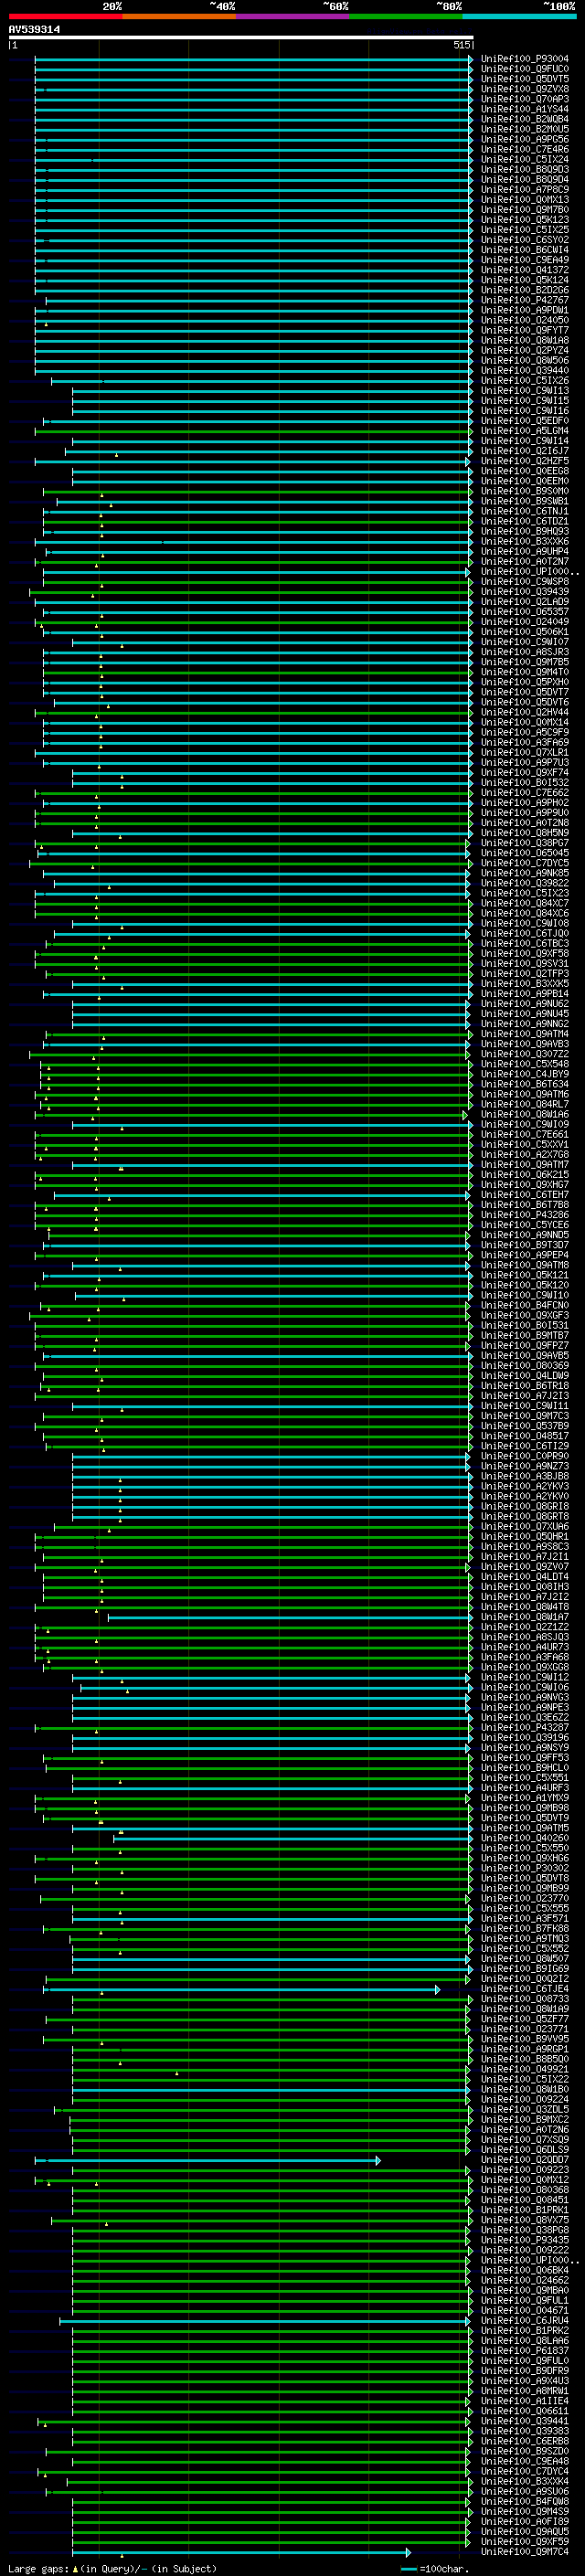Viewport: 585px width, 2576px height.
Task: Click the white query sequence bar
Action: click(241, 38)
